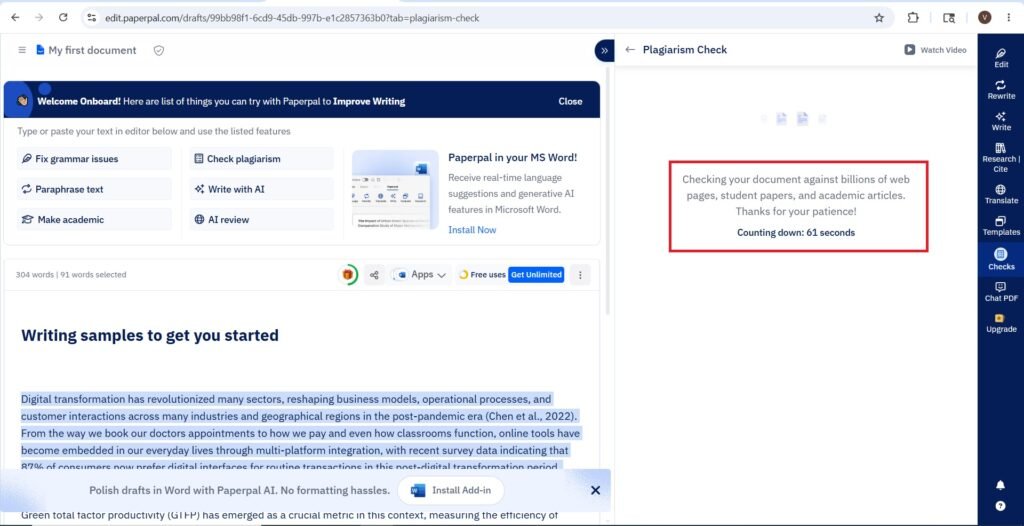Click the gift reward progress icon
Screen dimensions: 1024x526
(347, 274)
